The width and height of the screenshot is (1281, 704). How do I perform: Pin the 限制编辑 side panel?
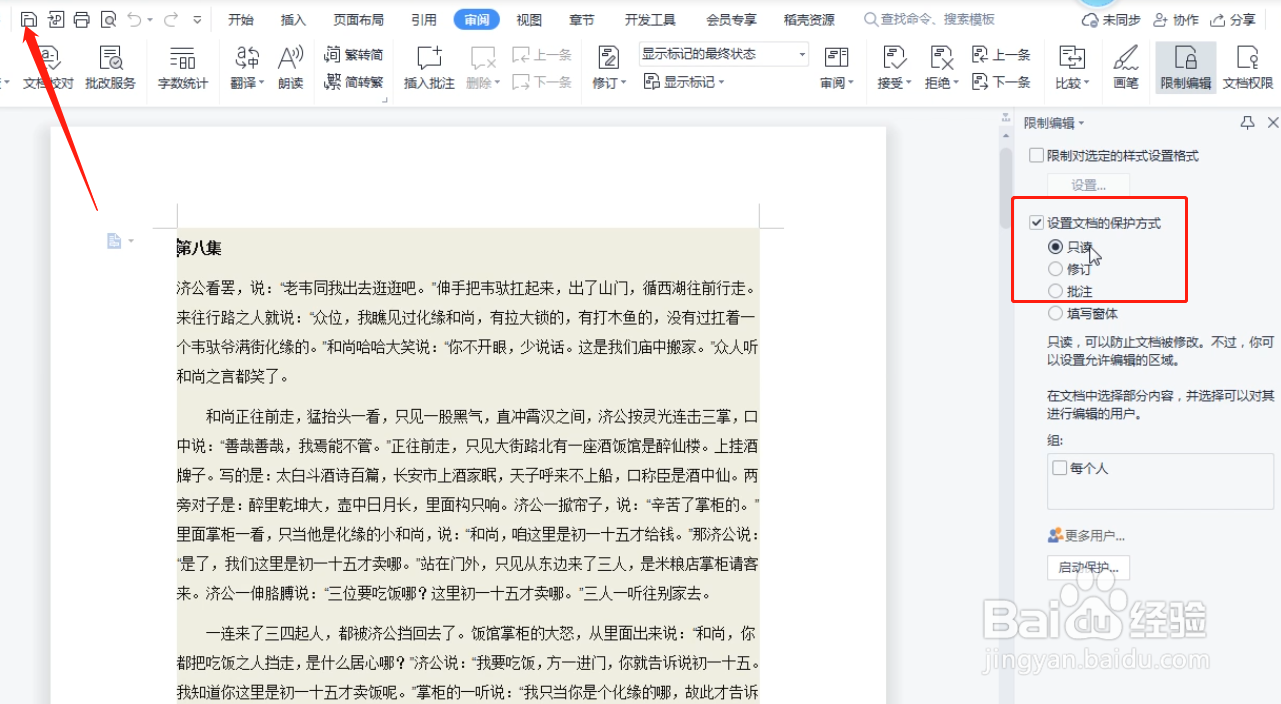pyautogui.click(x=1247, y=122)
